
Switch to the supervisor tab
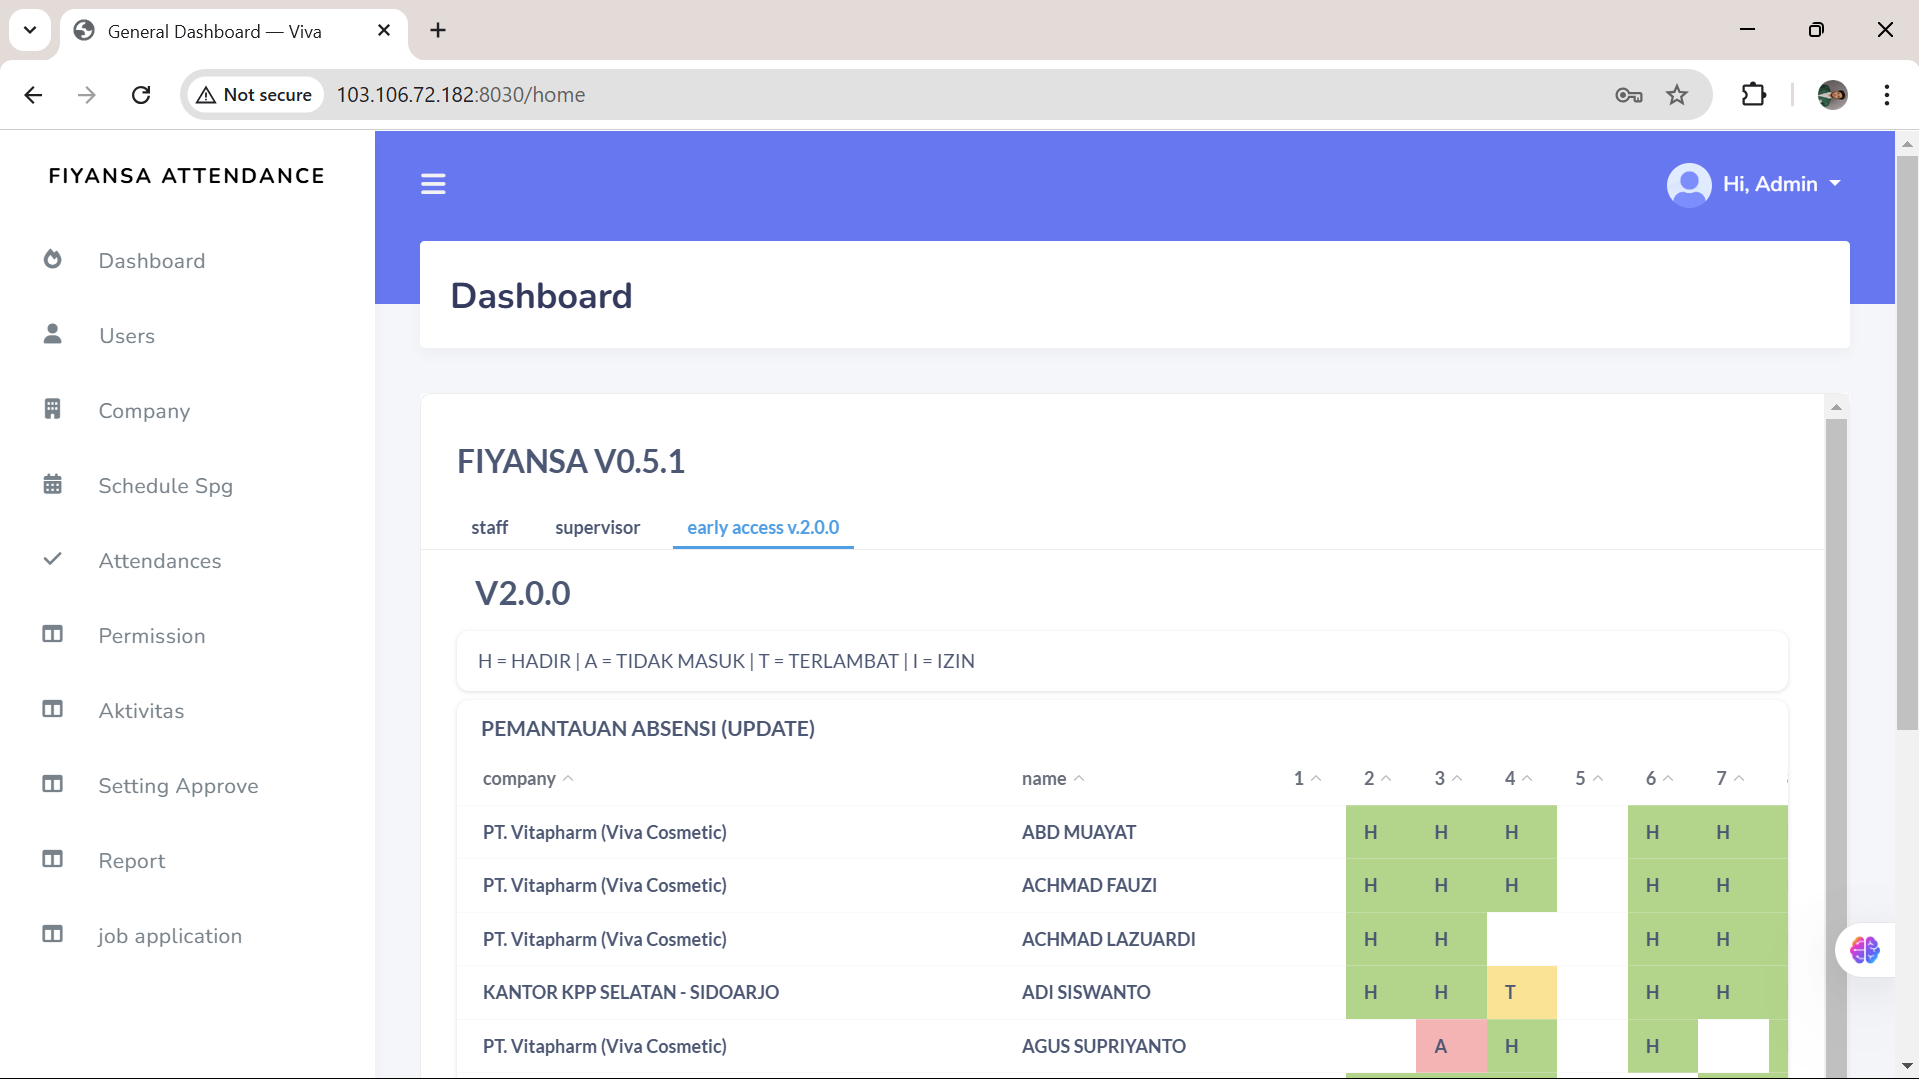pyautogui.click(x=597, y=527)
